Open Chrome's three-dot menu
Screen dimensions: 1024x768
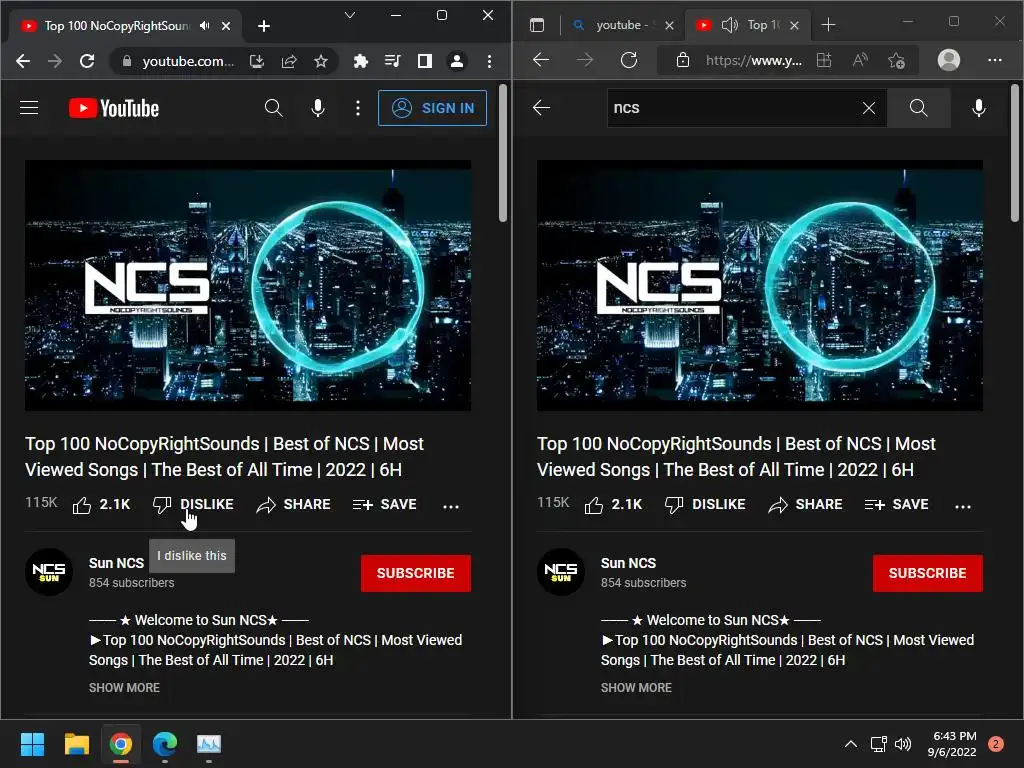tap(489, 61)
